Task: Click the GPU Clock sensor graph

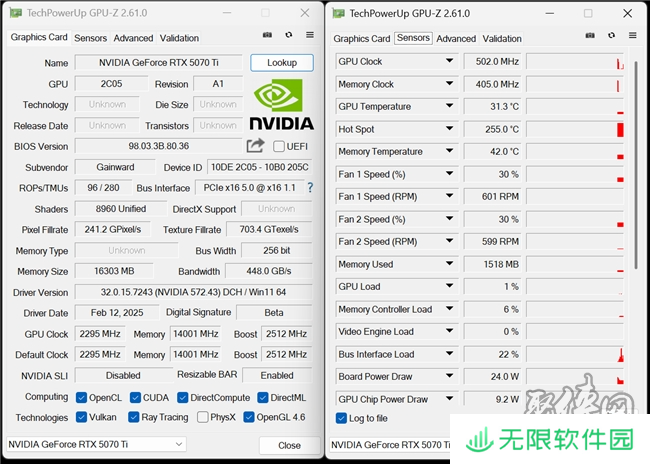Action: [575, 61]
